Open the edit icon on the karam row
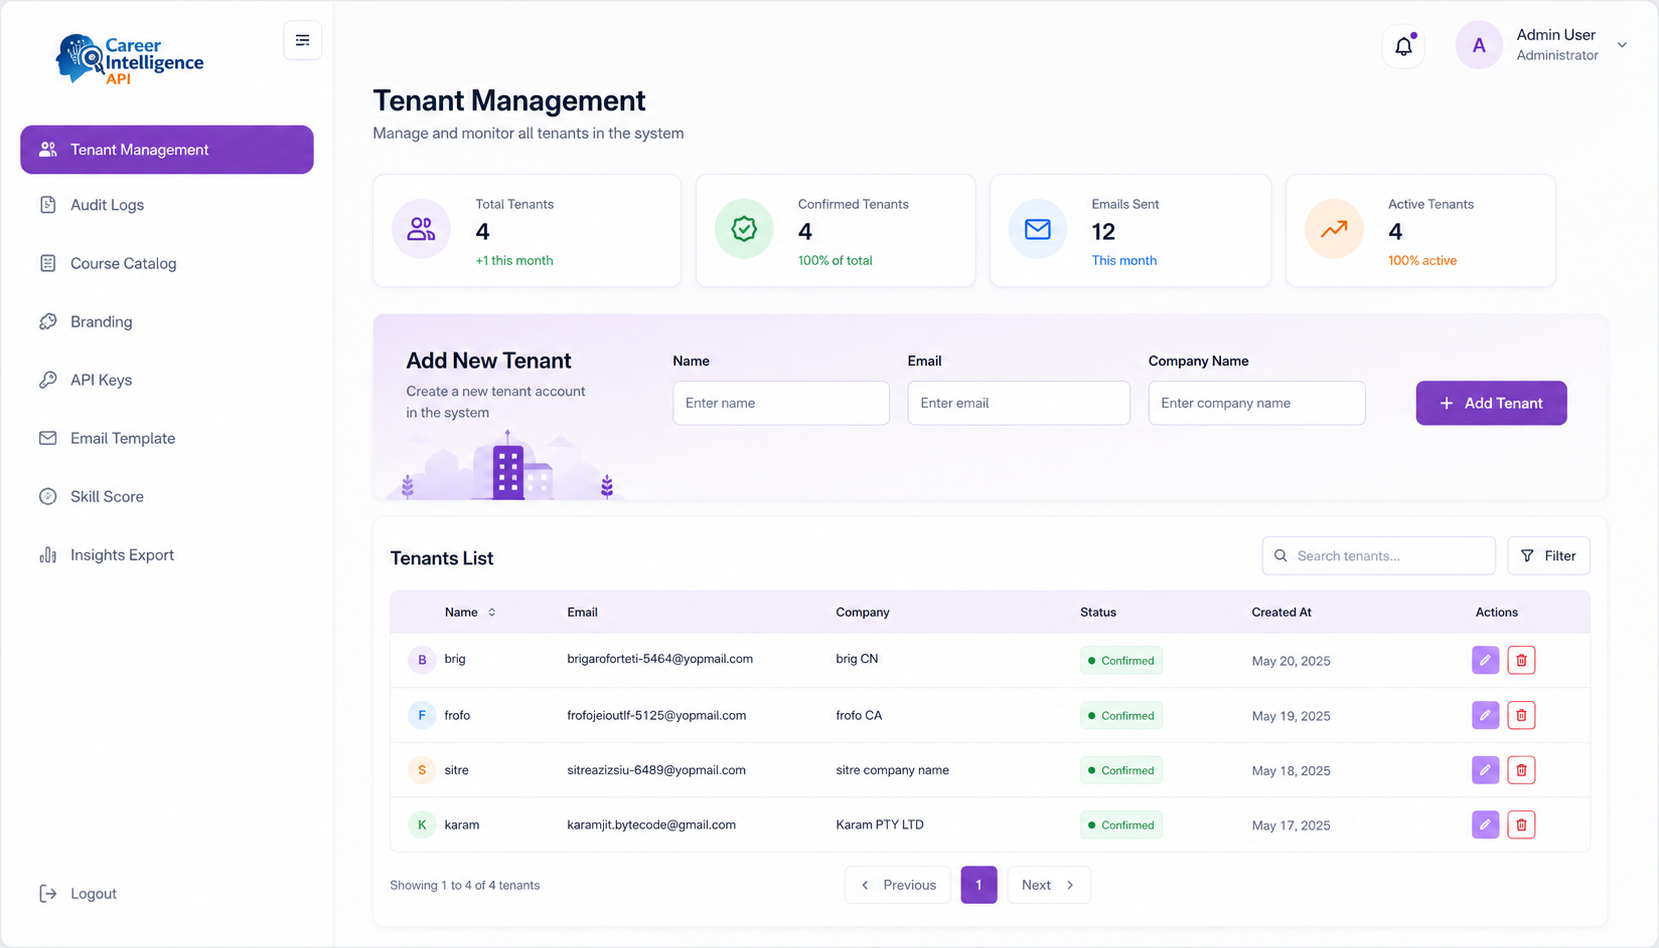1659x948 pixels. pos(1485,825)
